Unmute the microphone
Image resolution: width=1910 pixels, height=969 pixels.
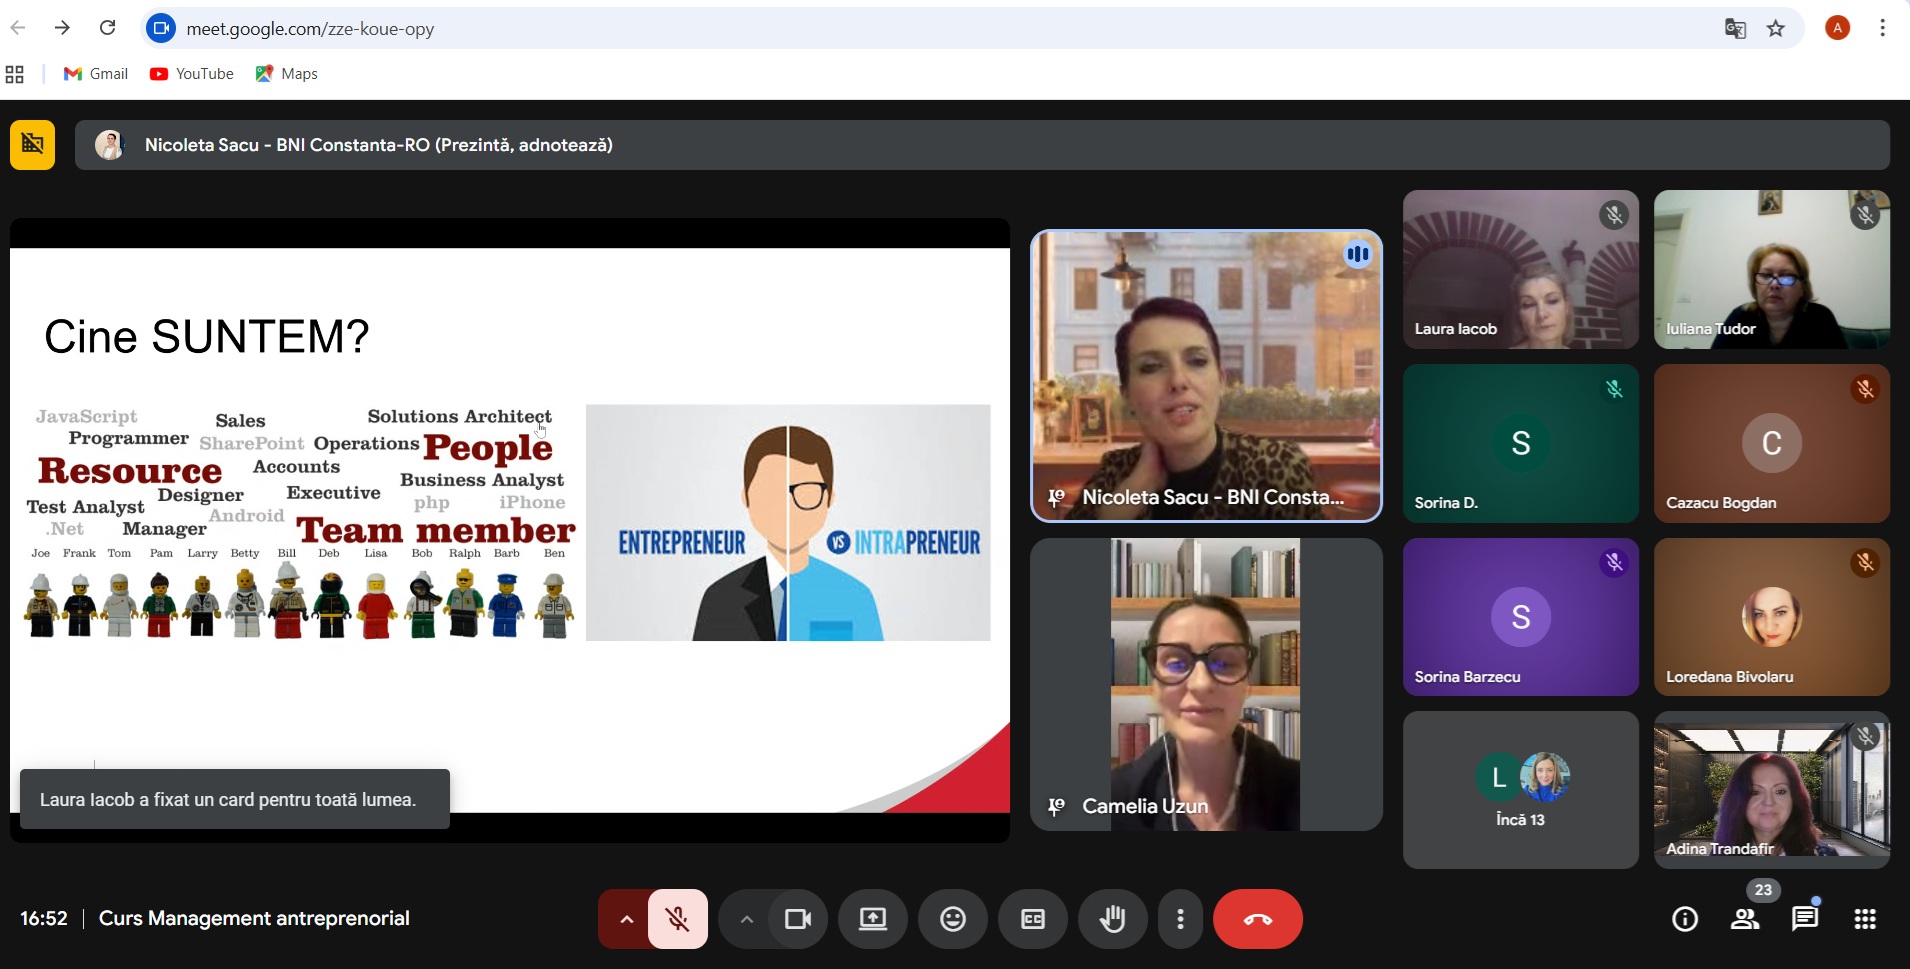(678, 919)
